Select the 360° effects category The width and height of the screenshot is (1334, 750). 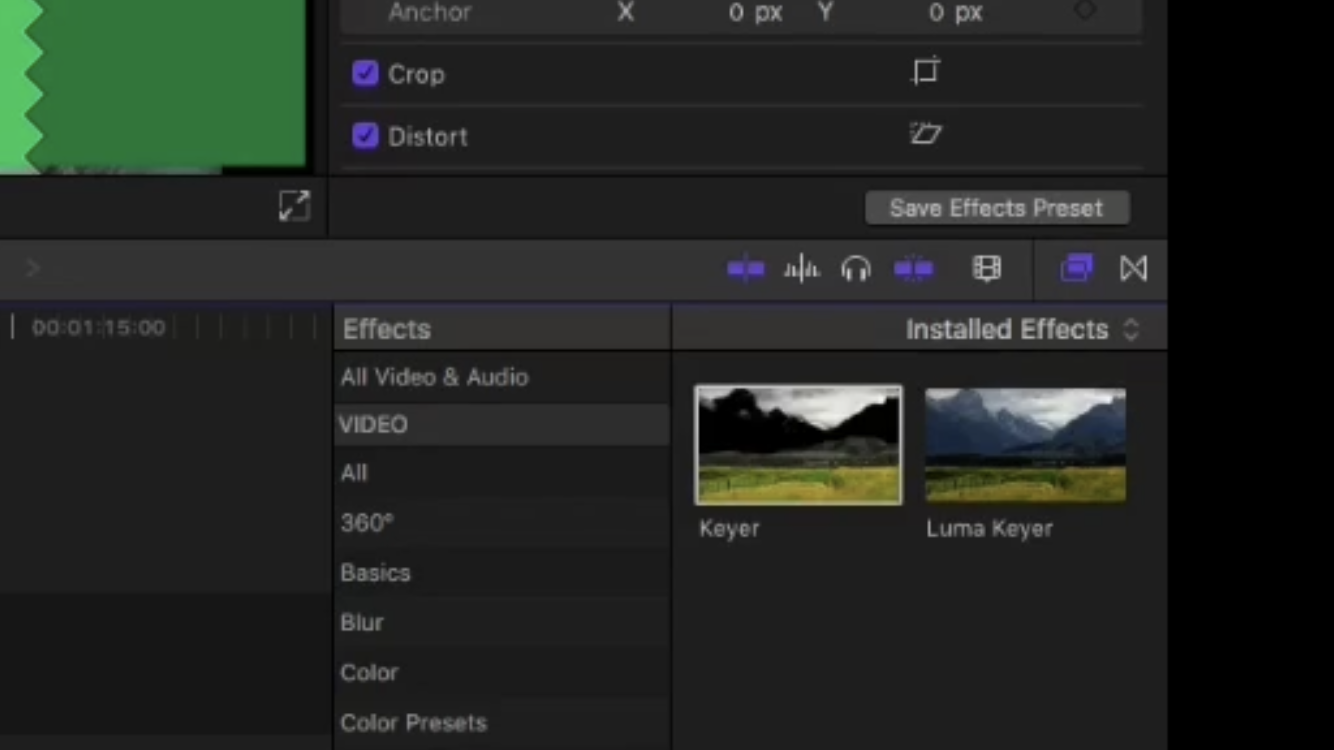[x=366, y=522]
